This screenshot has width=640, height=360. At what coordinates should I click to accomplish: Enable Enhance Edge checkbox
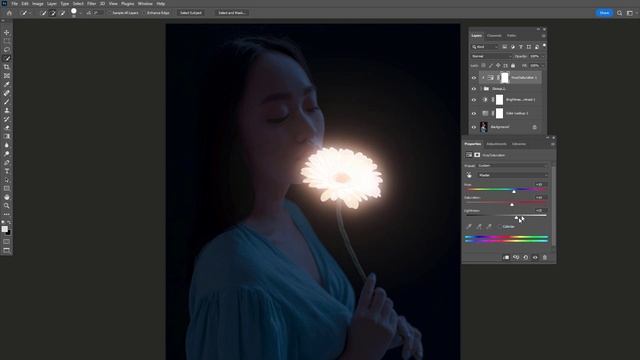click(x=144, y=13)
